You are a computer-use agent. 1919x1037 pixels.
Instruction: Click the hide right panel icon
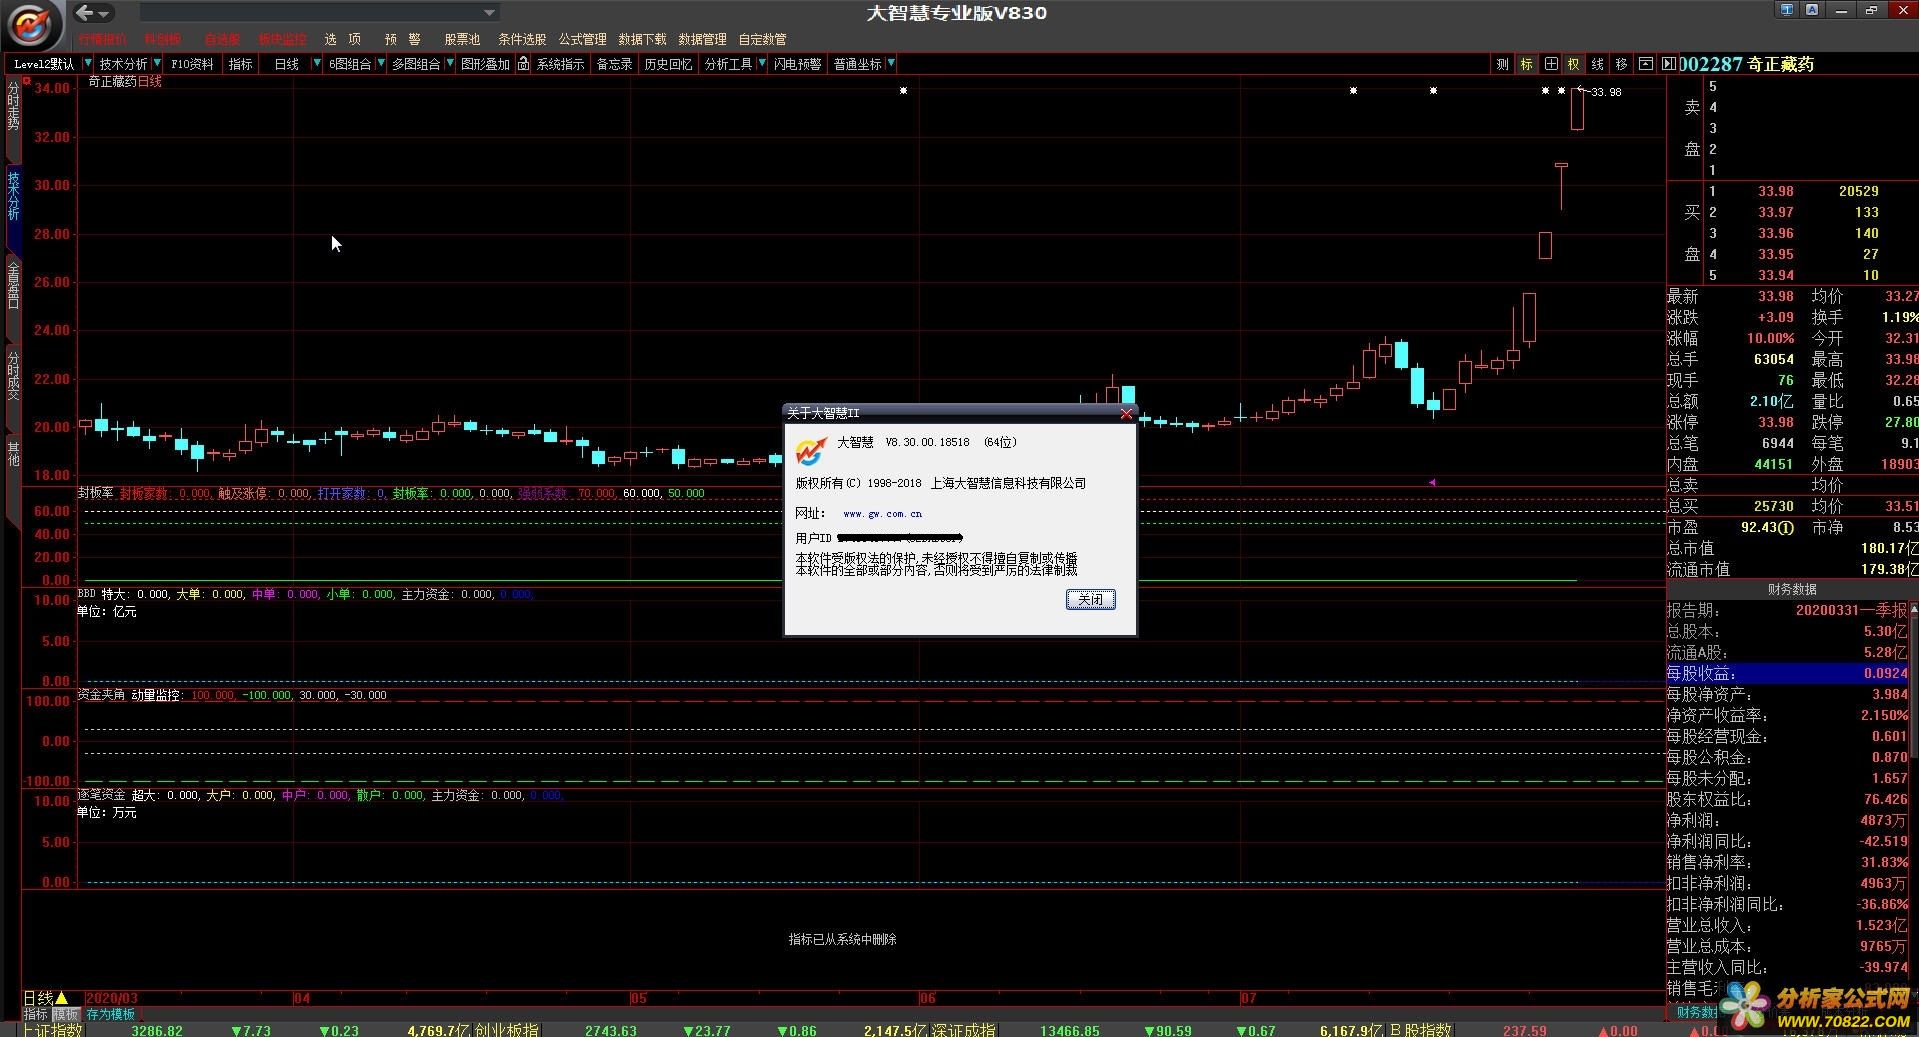pyautogui.click(x=1668, y=64)
